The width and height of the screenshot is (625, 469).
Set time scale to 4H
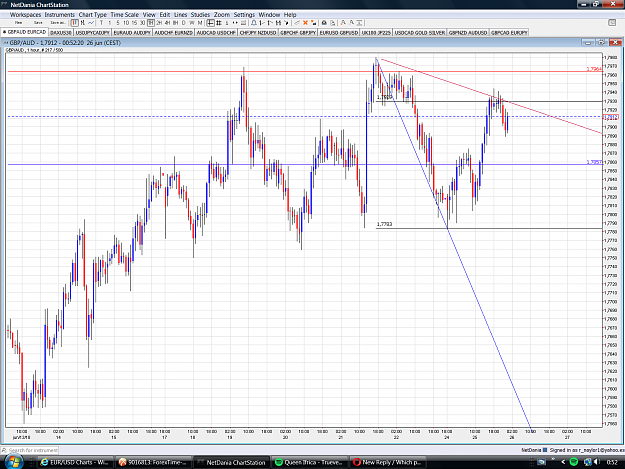pos(167,23)
